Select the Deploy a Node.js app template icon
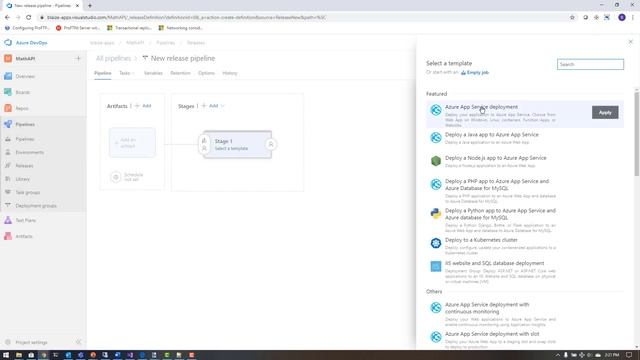The height and width of the screenshot is (360, 640). pos(436,161)
